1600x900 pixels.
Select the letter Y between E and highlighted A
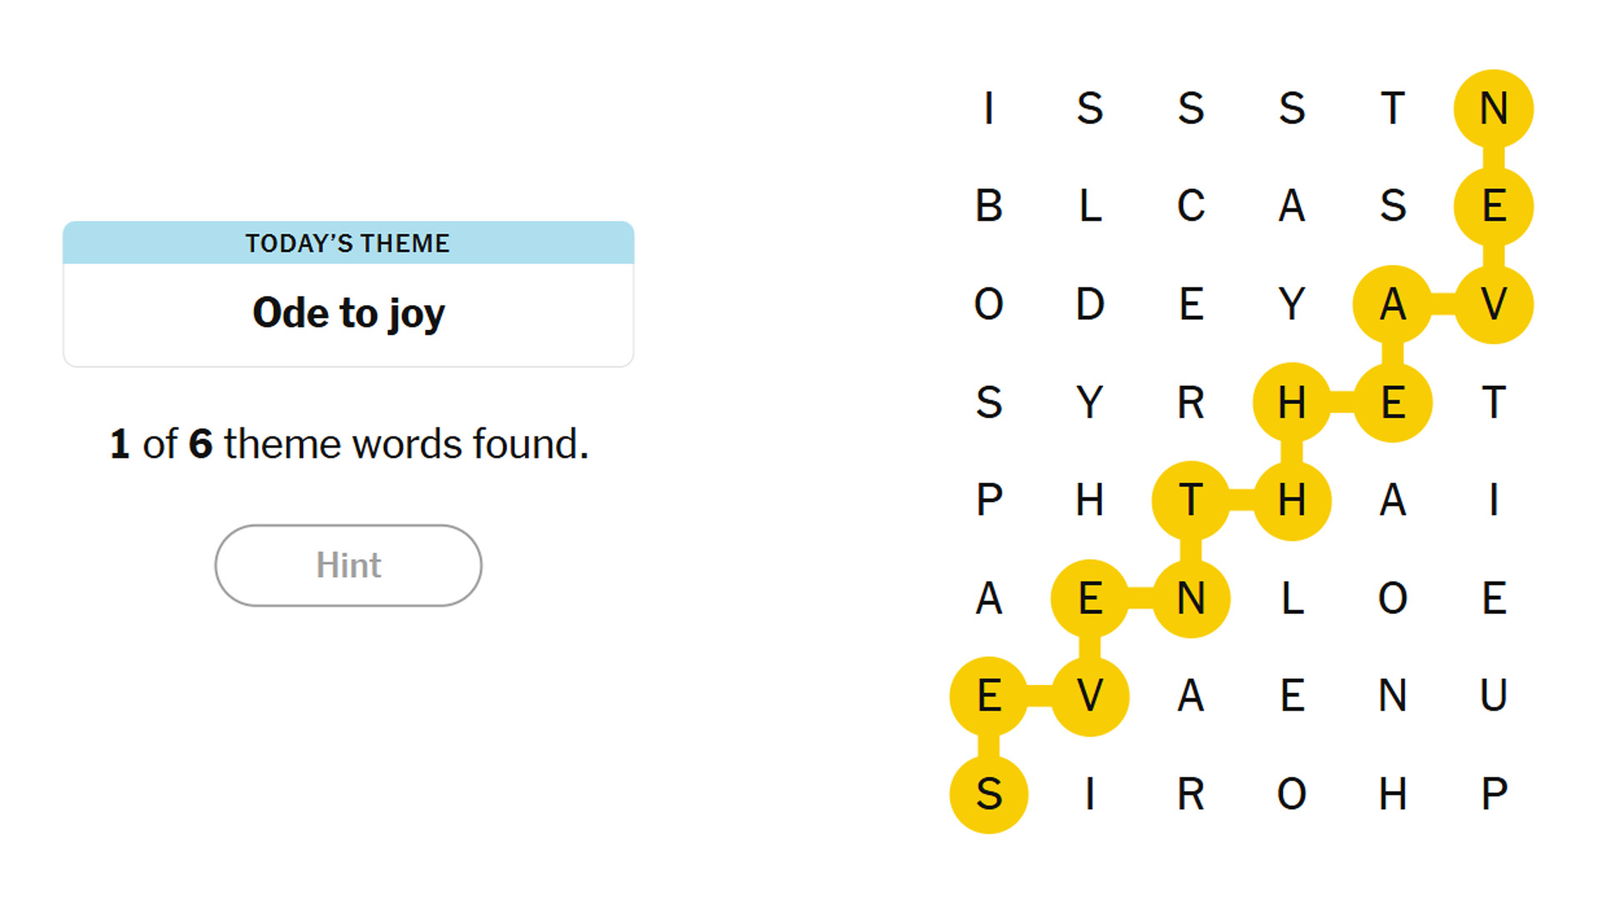coord(1291,304)
